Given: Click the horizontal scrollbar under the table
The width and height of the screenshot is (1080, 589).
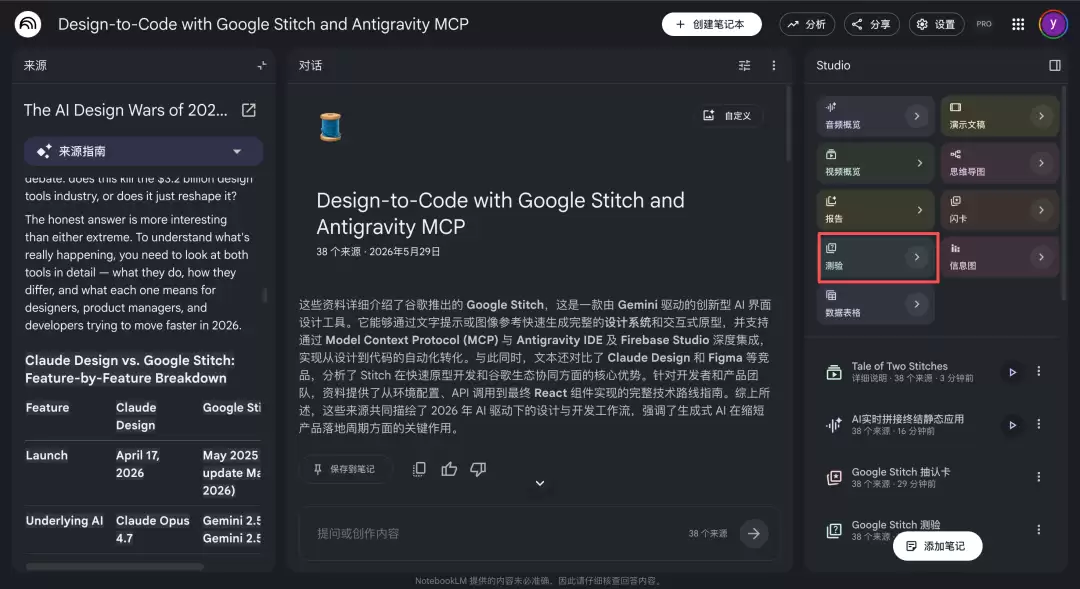Looking at the screenshot, I should coord(114,566).
